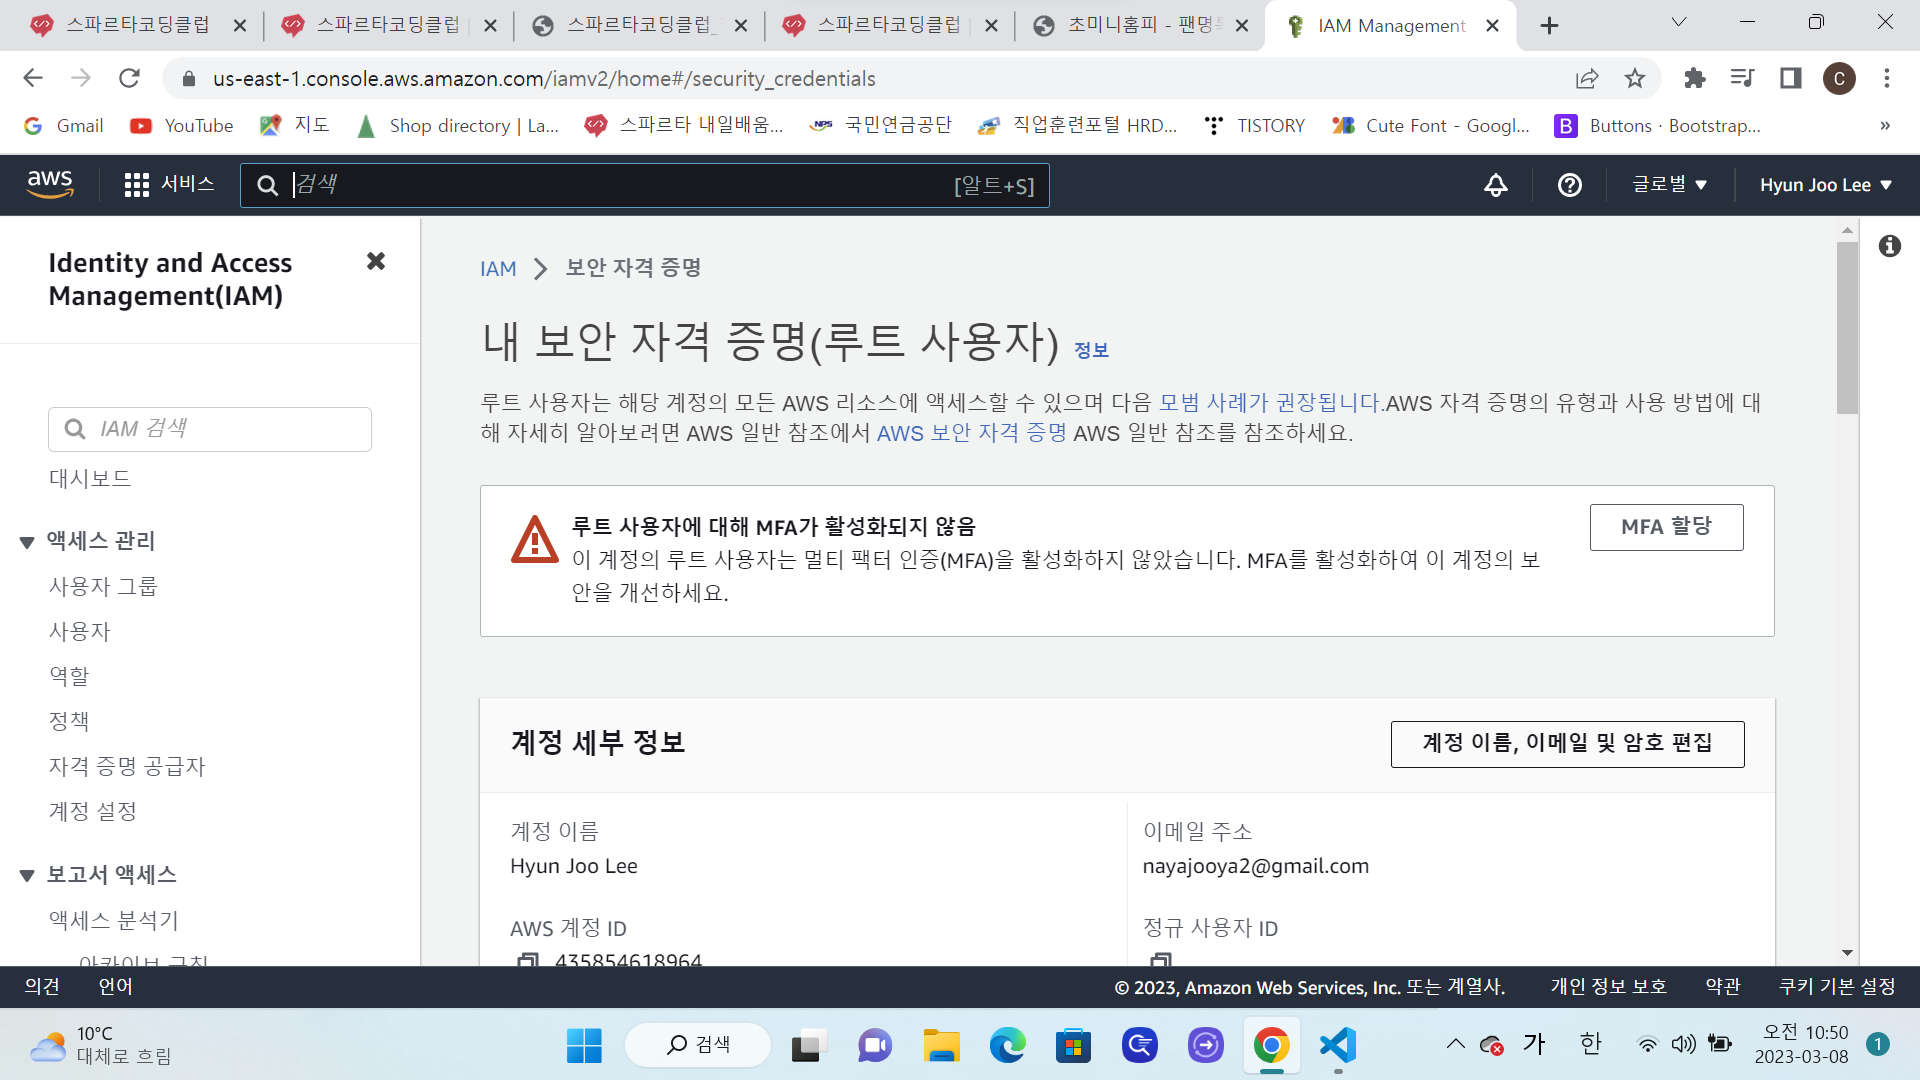Open 자격 증명 공급자 in sidebar
The height and width of the screenshot is (1080, 1920).
(127, 767)
